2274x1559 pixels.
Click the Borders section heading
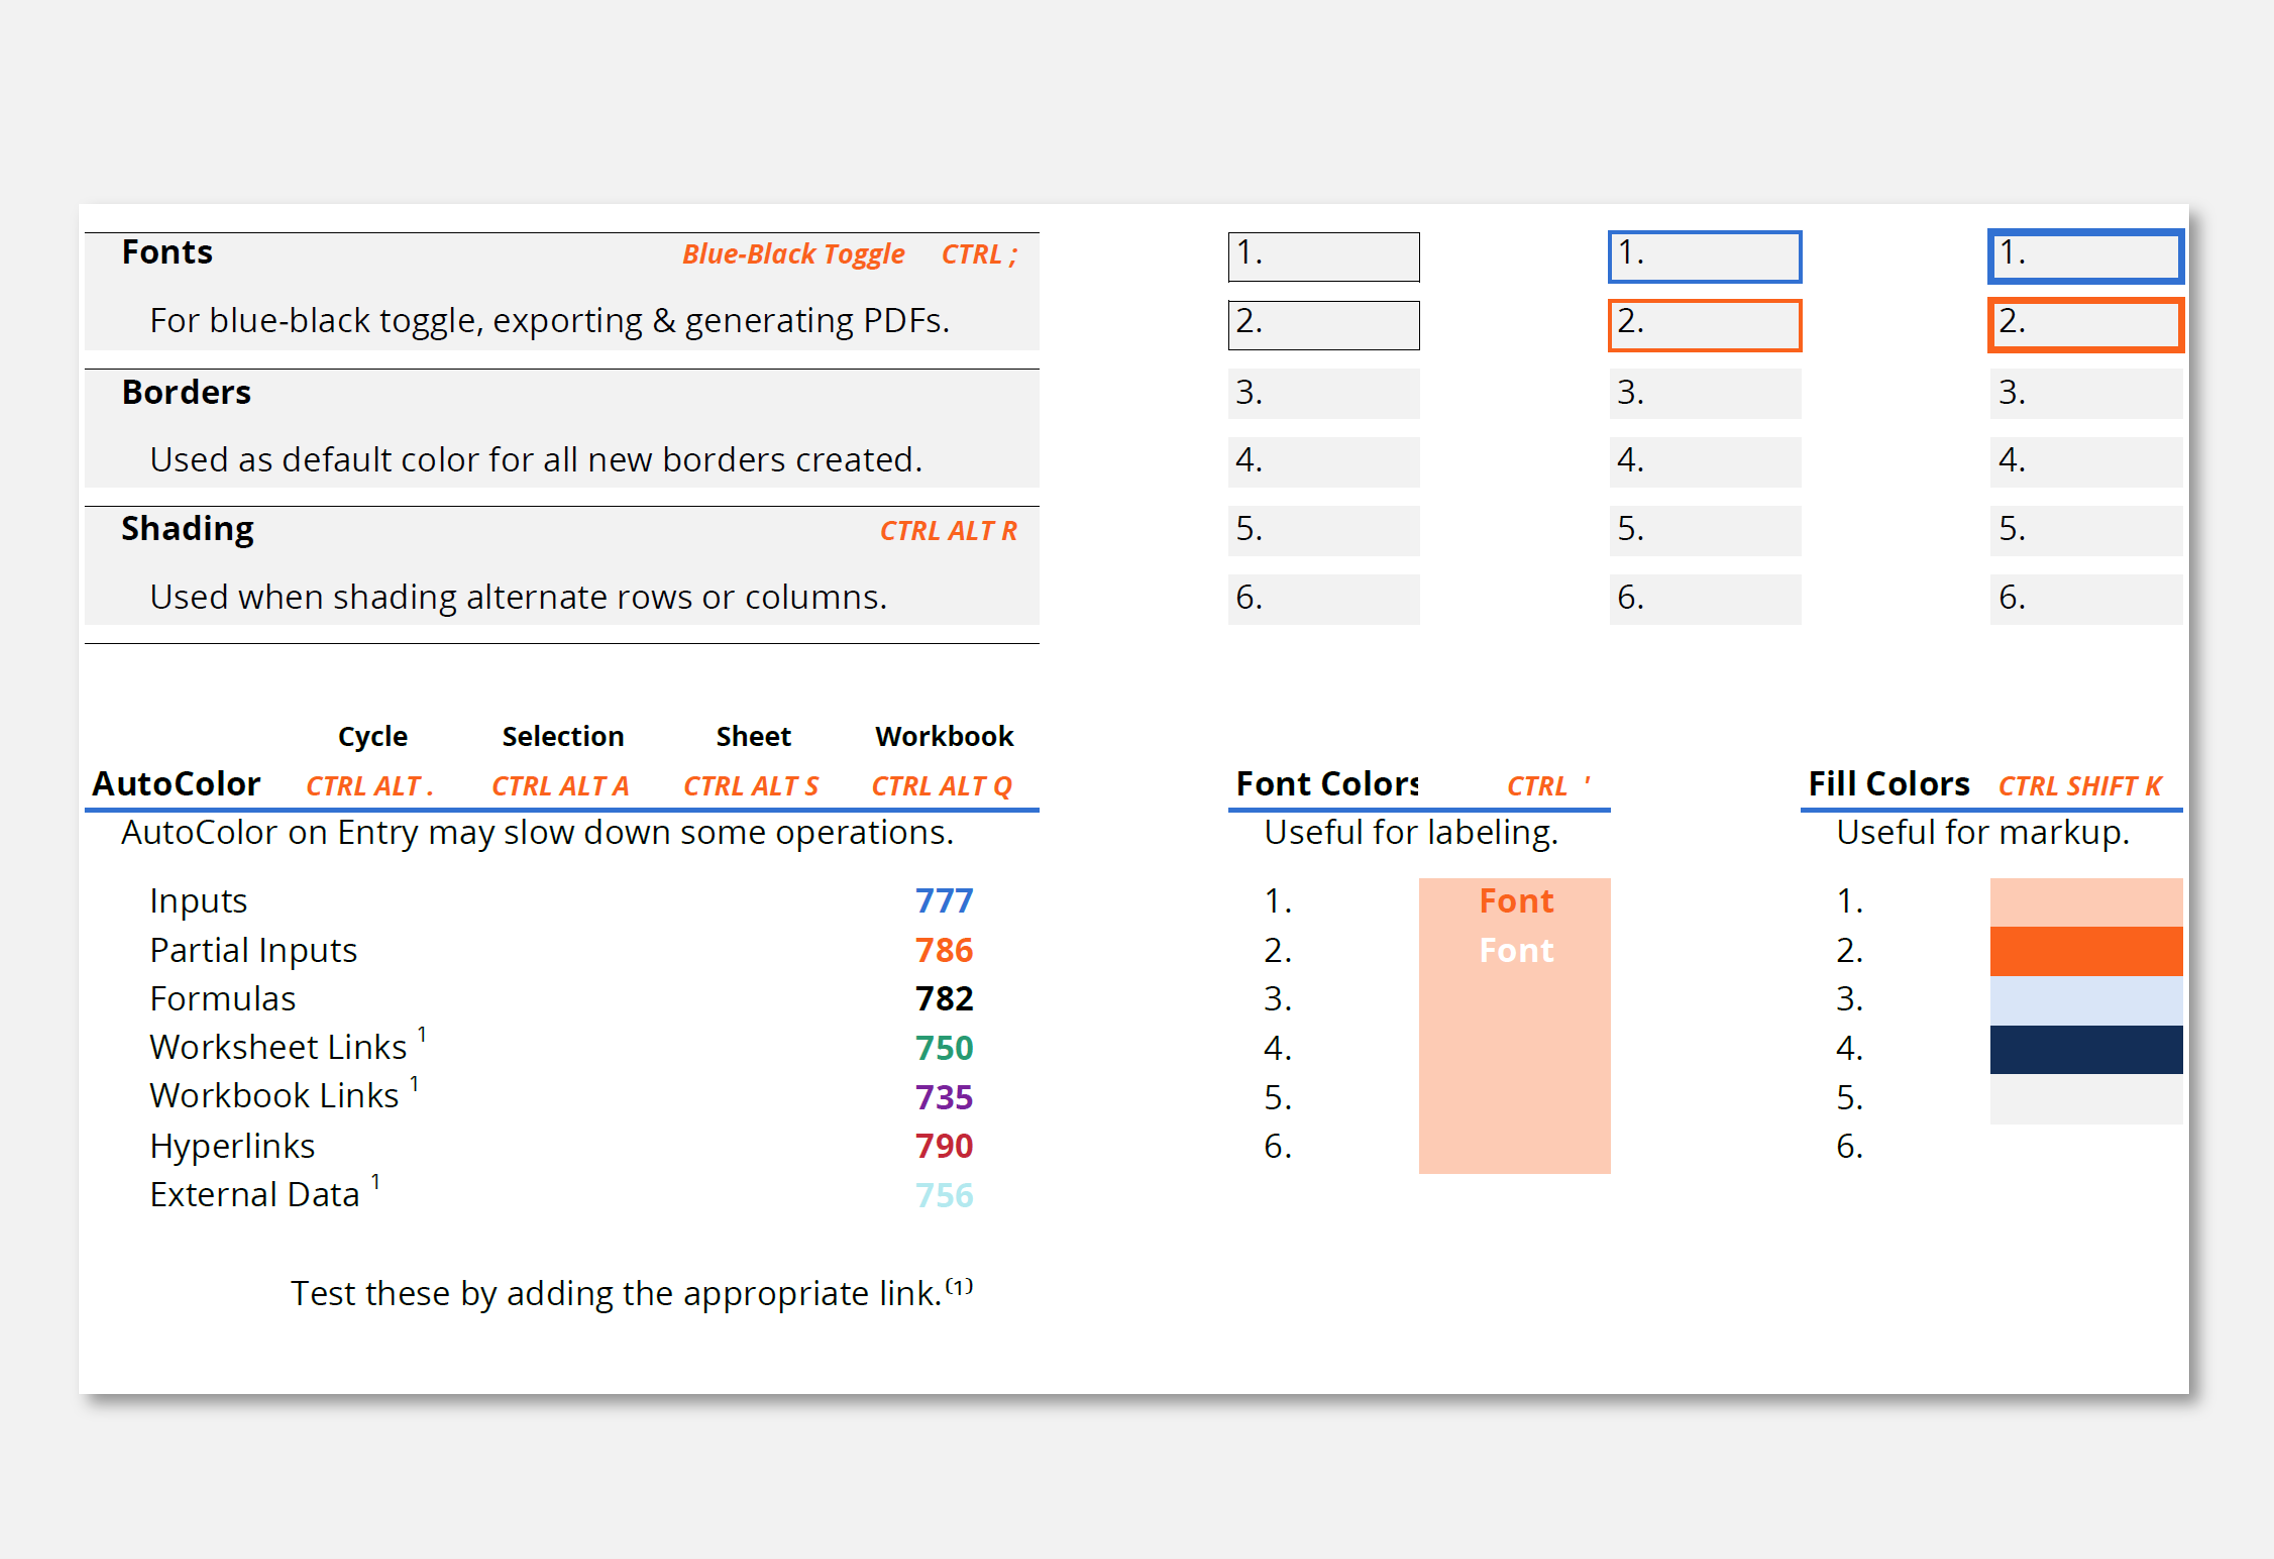pyautogui.click(x=186, y=392)
